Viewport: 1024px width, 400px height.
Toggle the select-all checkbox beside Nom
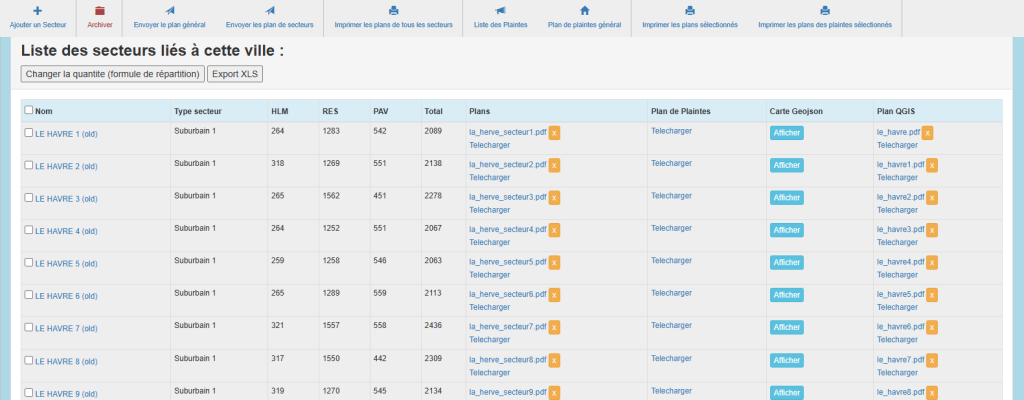point(29,110)
